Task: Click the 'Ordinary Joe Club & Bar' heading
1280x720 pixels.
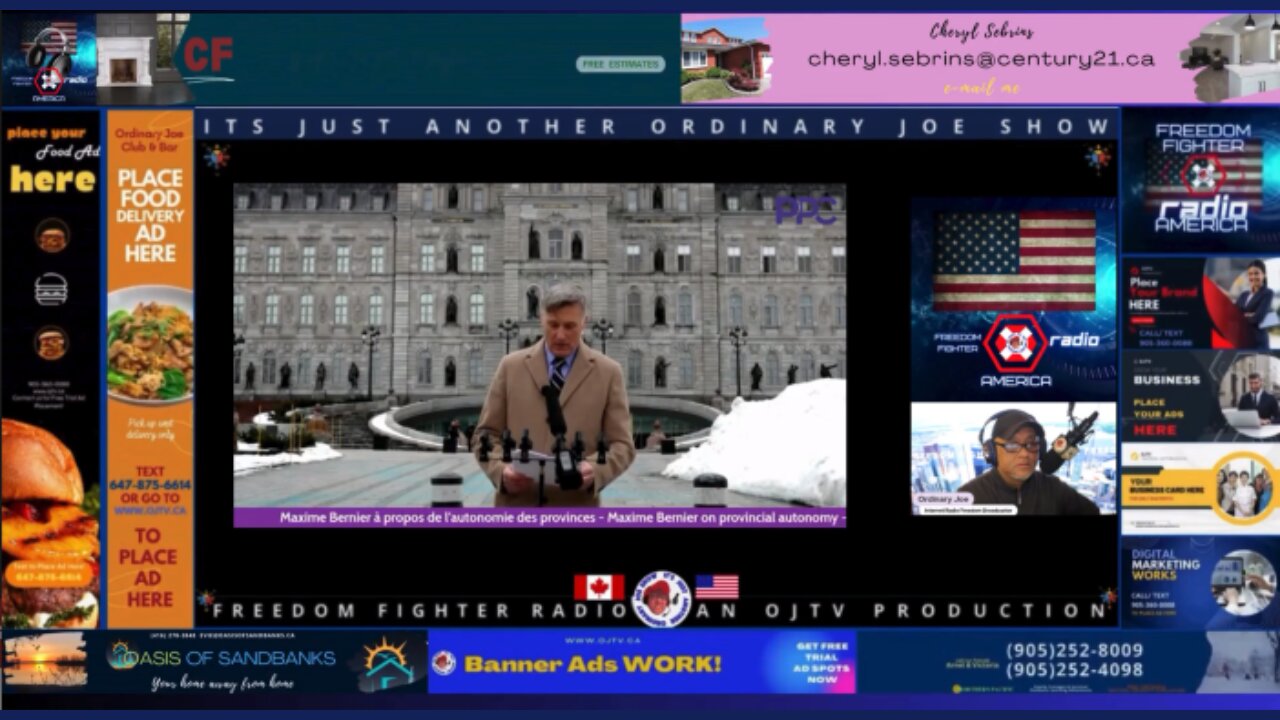Action: click(x=150, y=141)
